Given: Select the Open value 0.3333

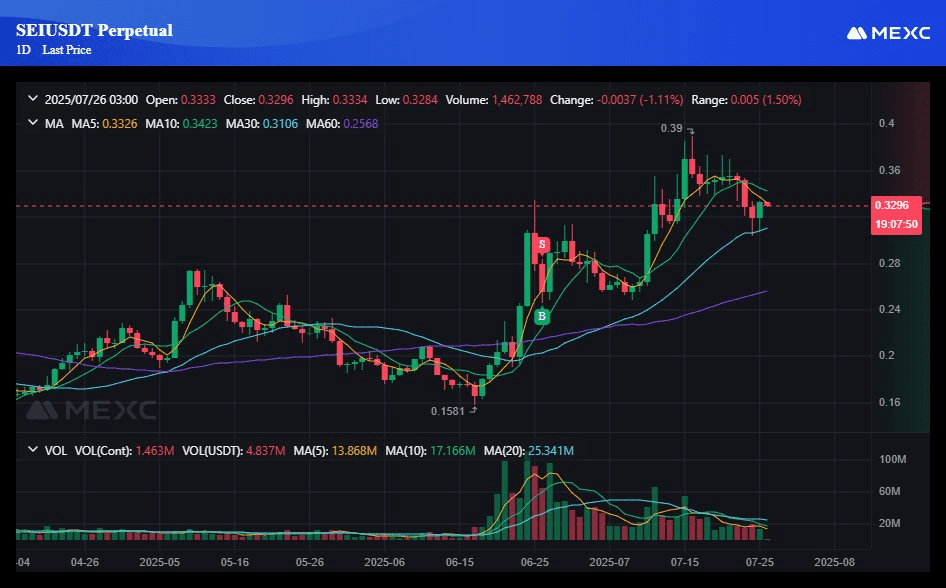Looking at the screenshot, I should tap(198, 100).
